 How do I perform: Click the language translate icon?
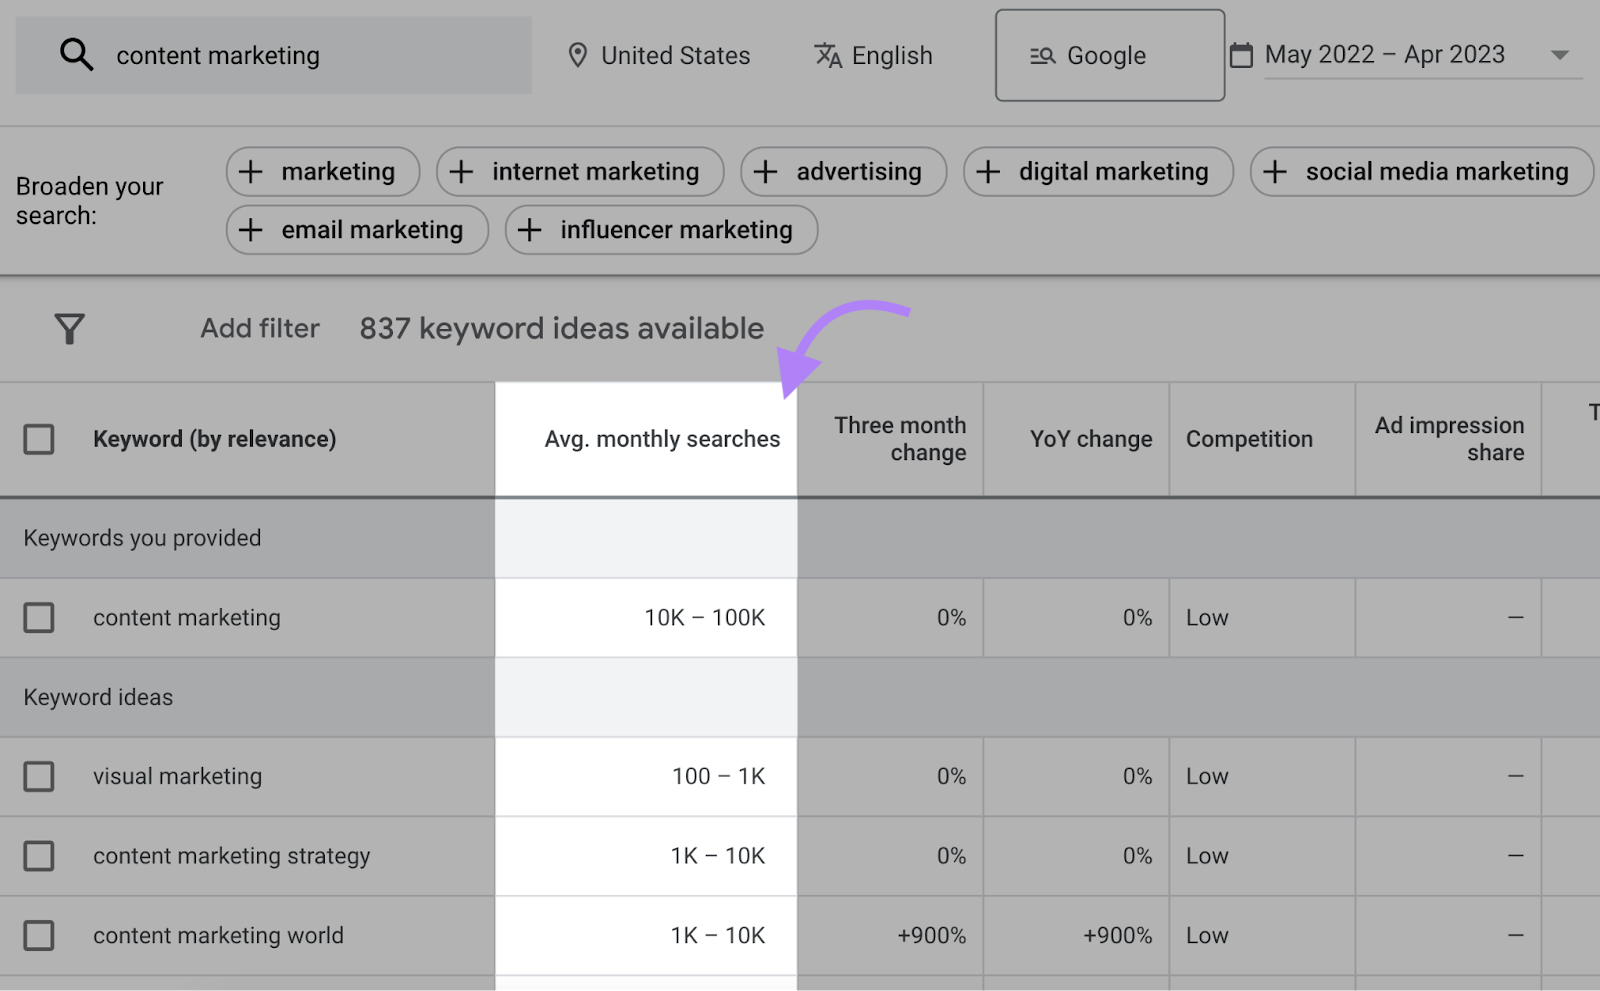click(828, 55)
